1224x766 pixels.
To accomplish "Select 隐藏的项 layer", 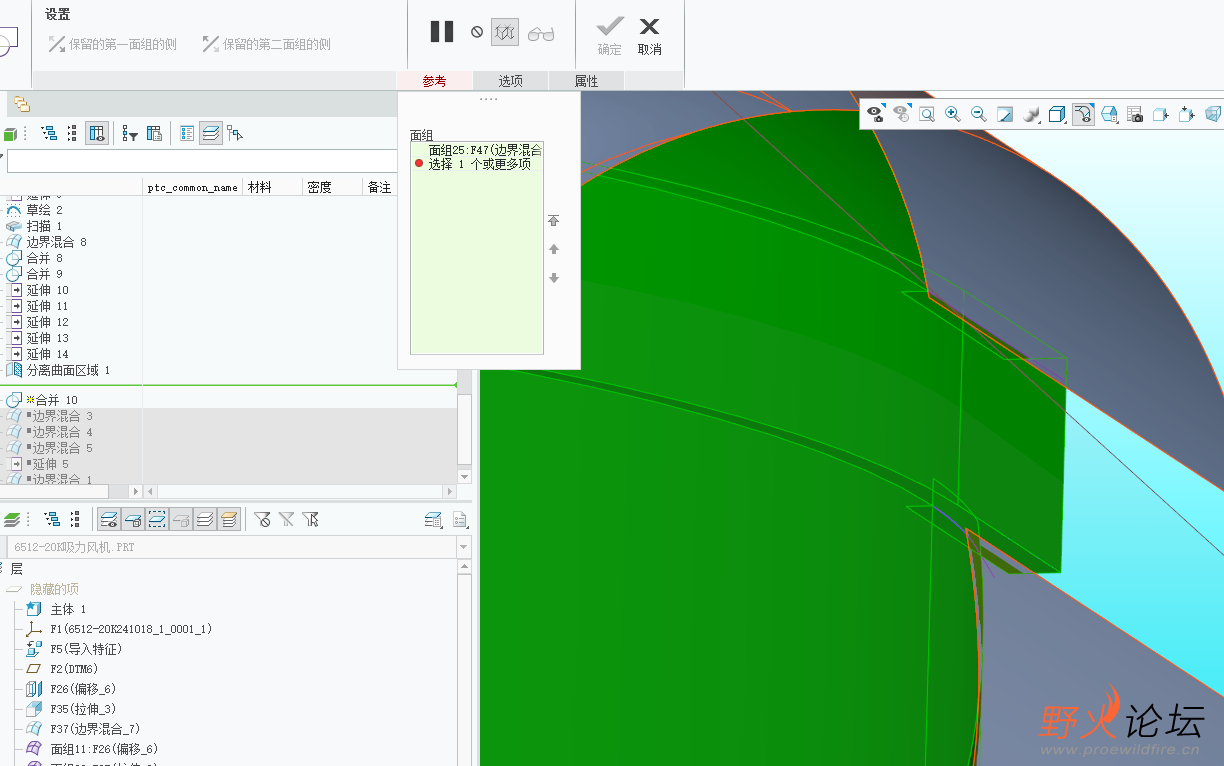I will [54, 589].
